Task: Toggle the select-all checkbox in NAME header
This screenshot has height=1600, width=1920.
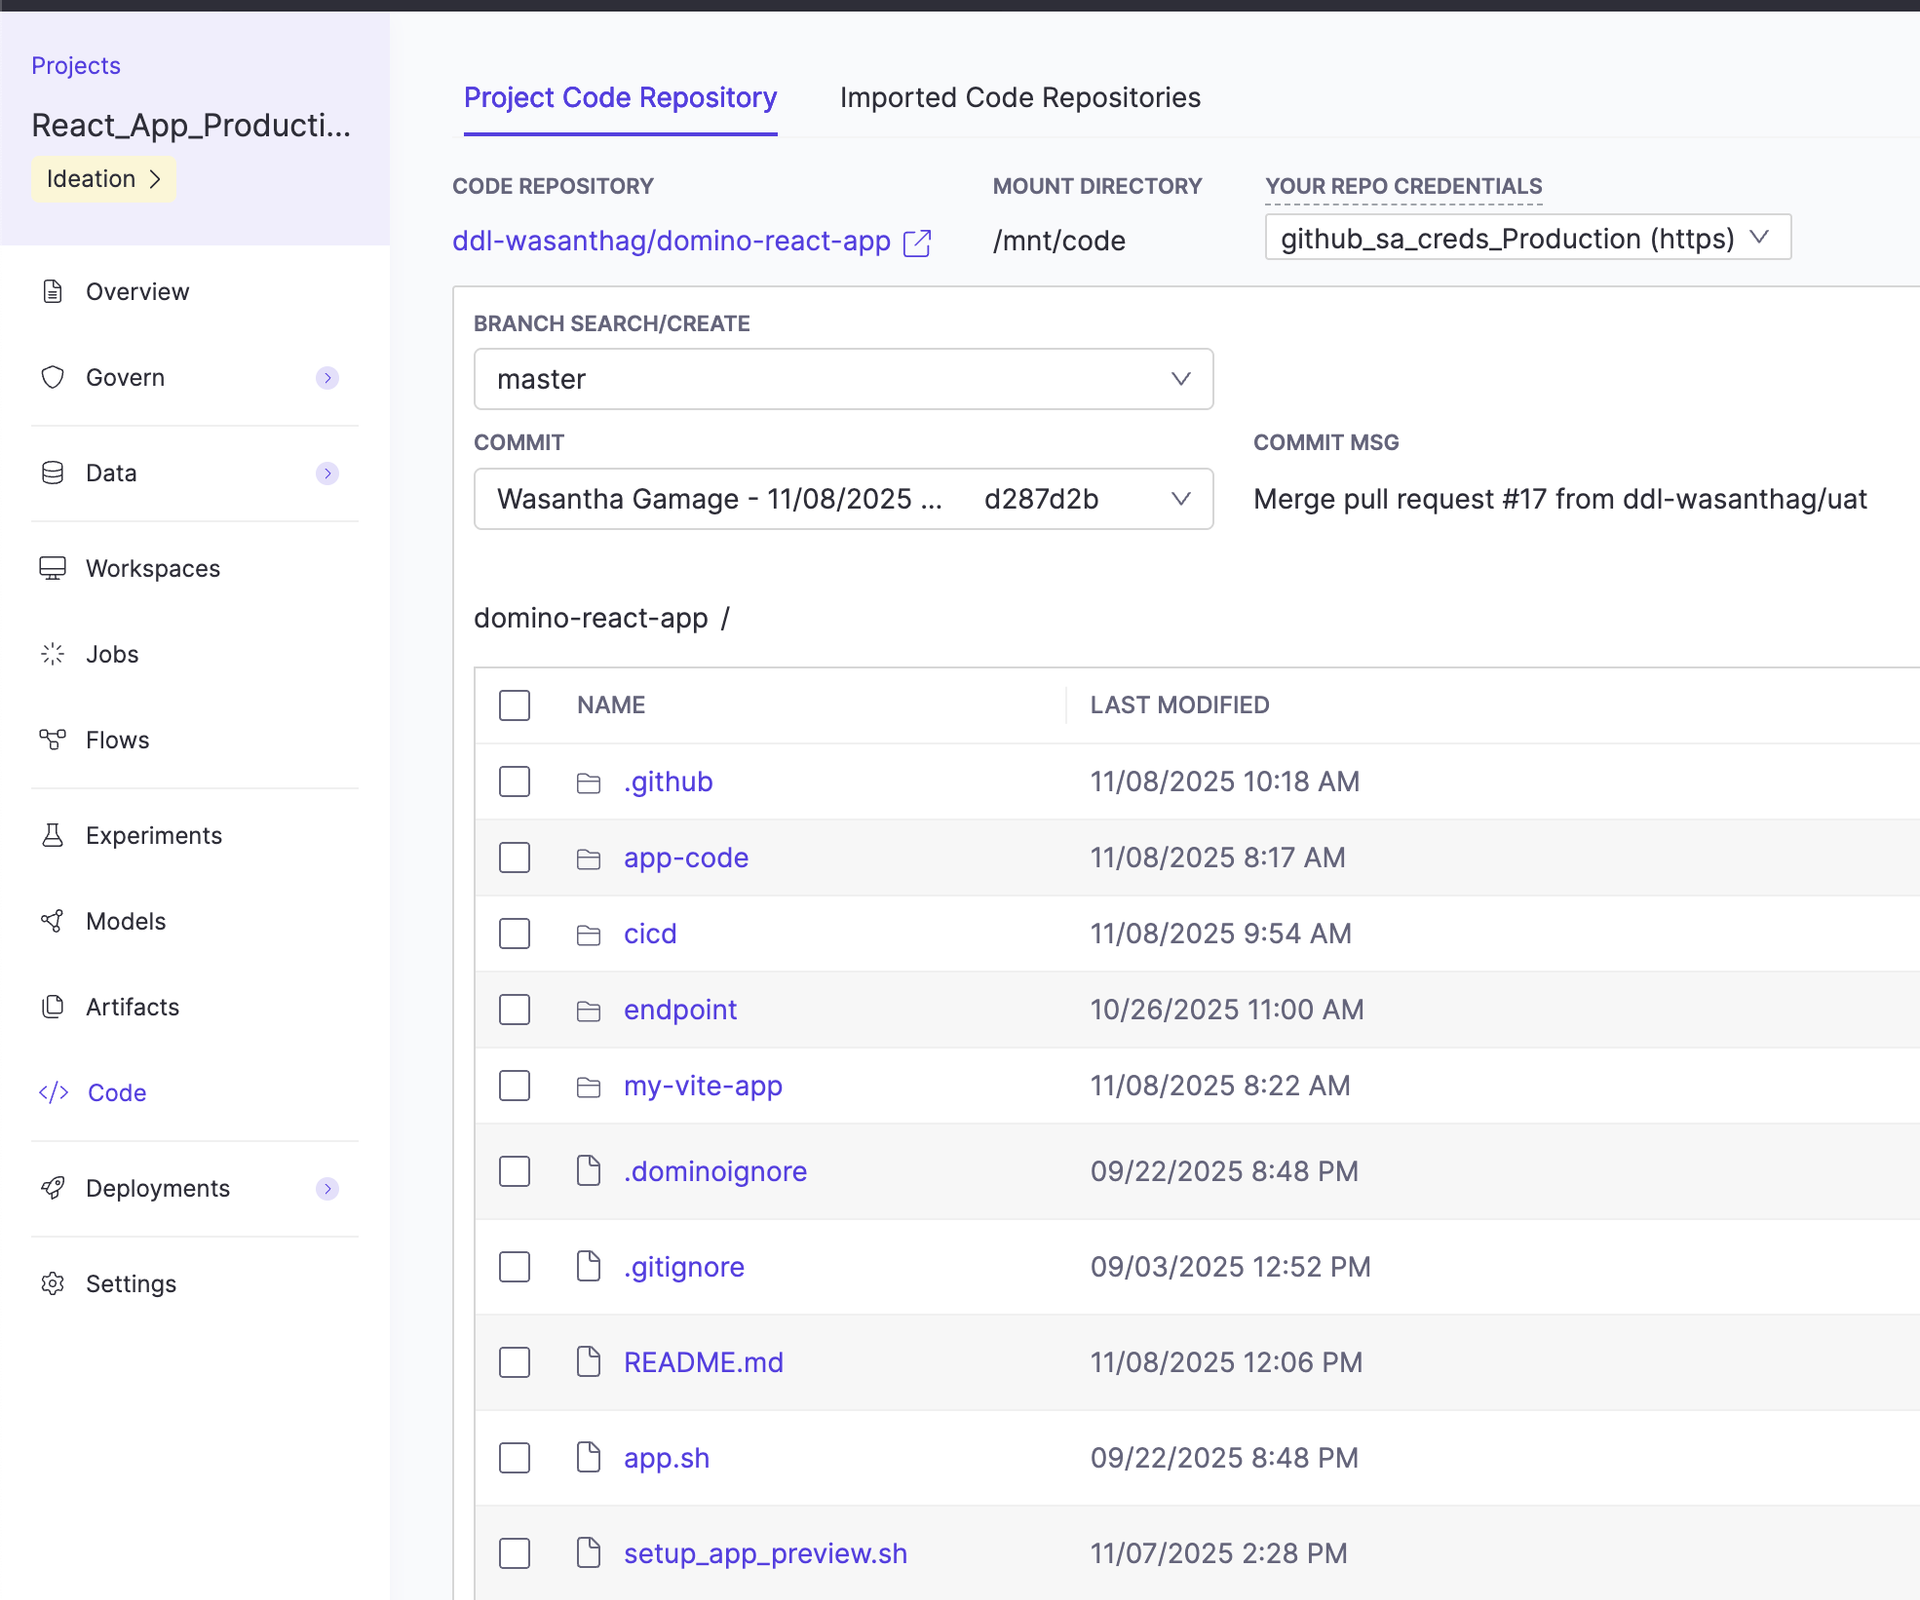Action: click(515, 705)
